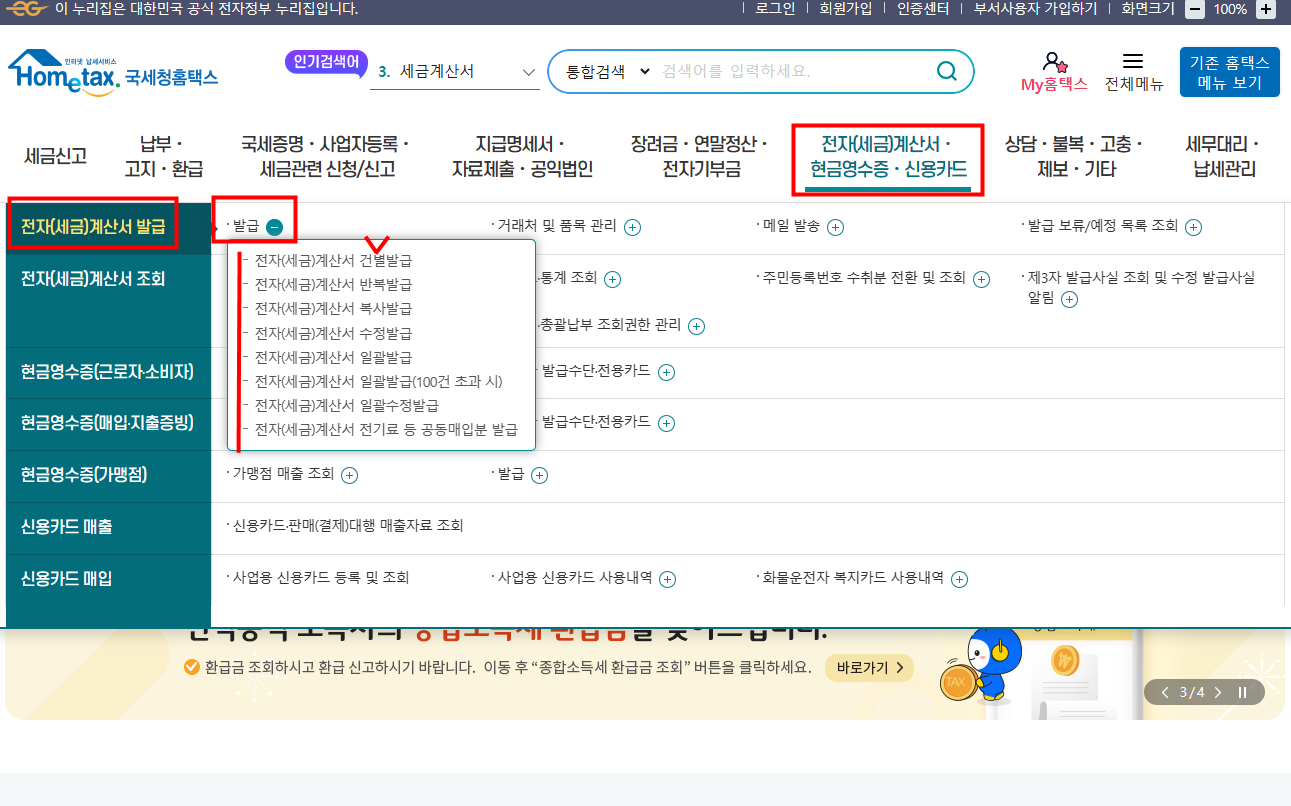The image size is (1291, 806).
Task: Choose 전자(세금)계산서 반복발급
Action: tap(333, 284)
